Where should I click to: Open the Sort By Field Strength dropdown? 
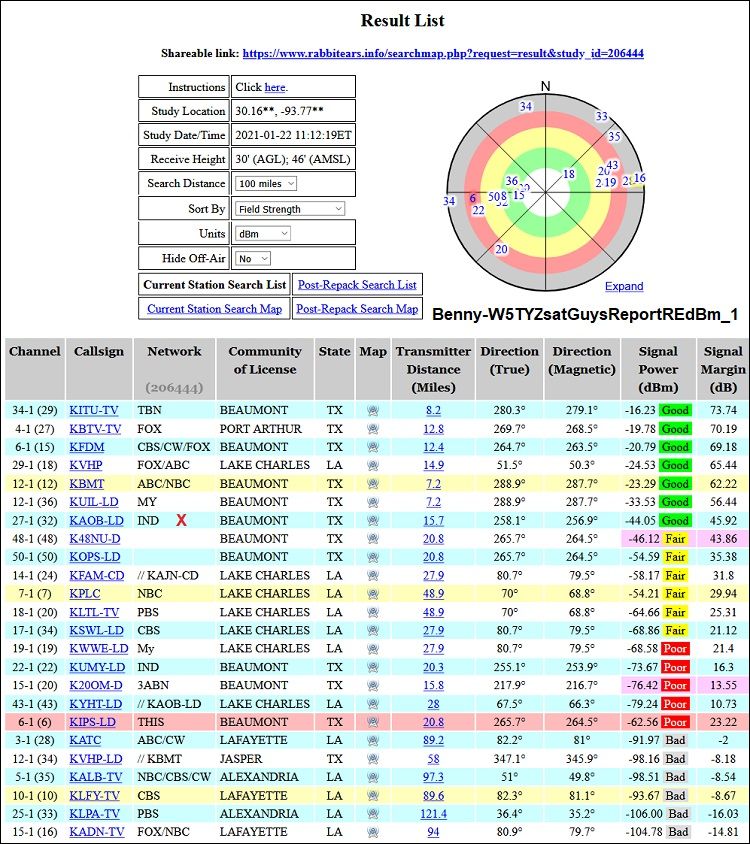pyautogui.click(x=290, y=209)
